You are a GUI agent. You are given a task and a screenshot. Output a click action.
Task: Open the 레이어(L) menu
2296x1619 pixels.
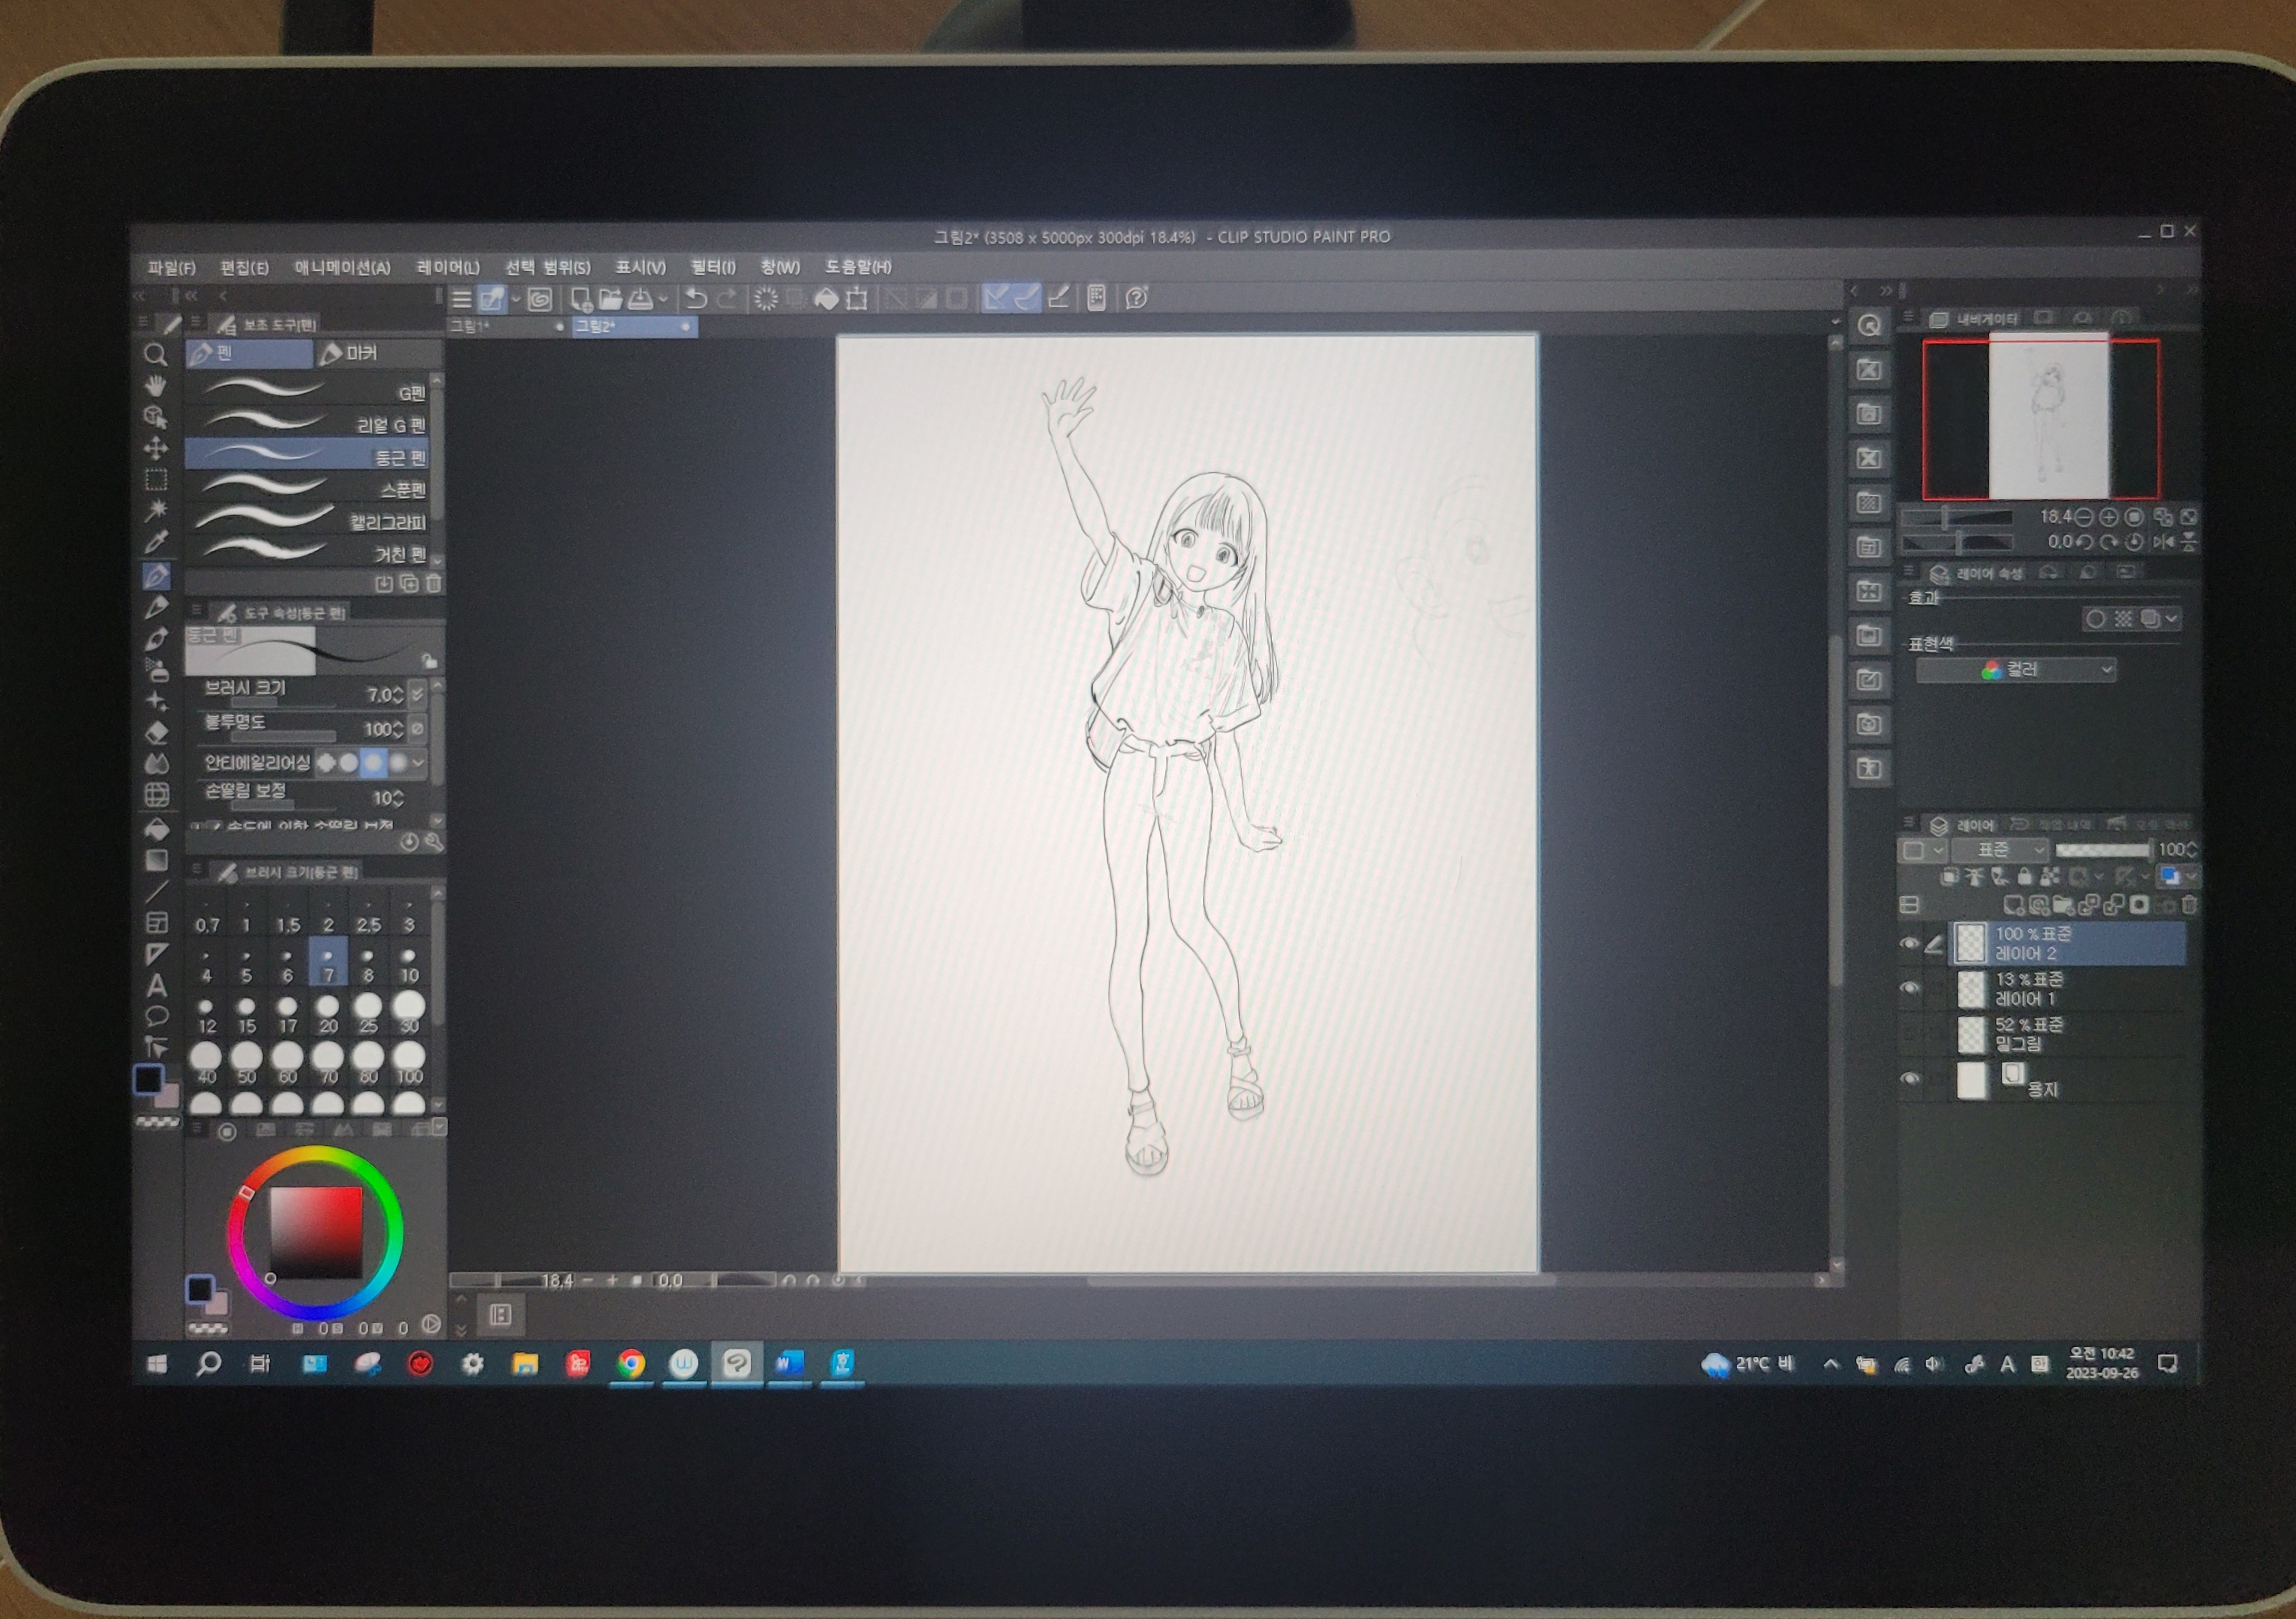pyautogui.click(x=447, y=267)
